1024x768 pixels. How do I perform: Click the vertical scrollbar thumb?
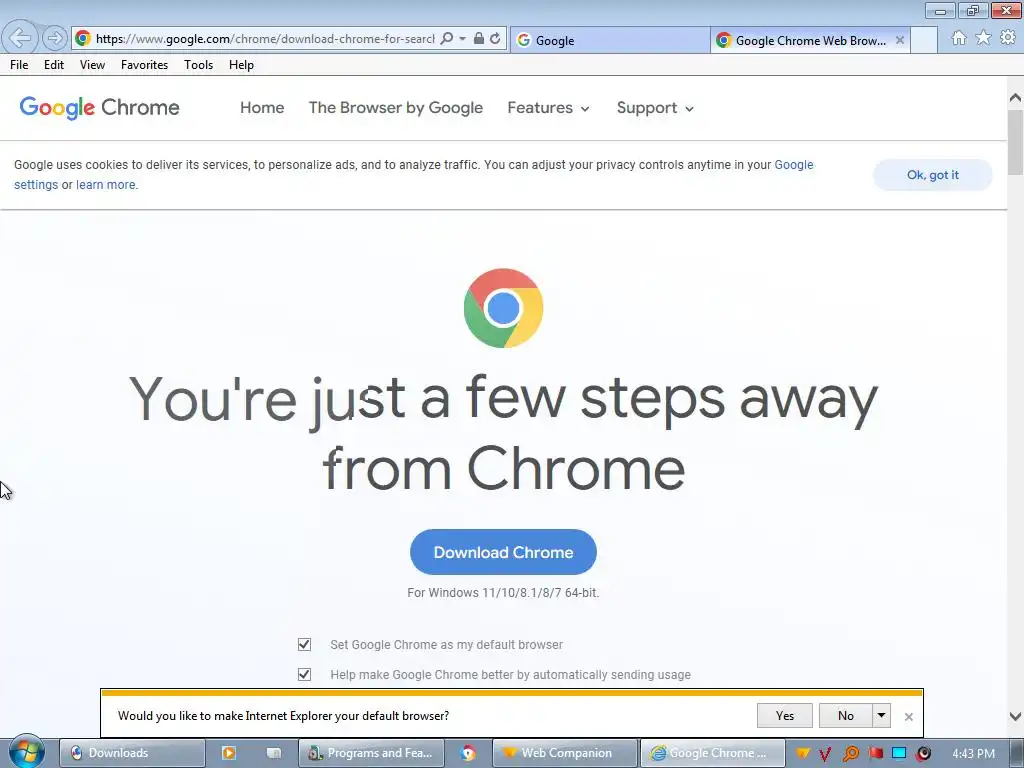click(x=1015, y=142)
